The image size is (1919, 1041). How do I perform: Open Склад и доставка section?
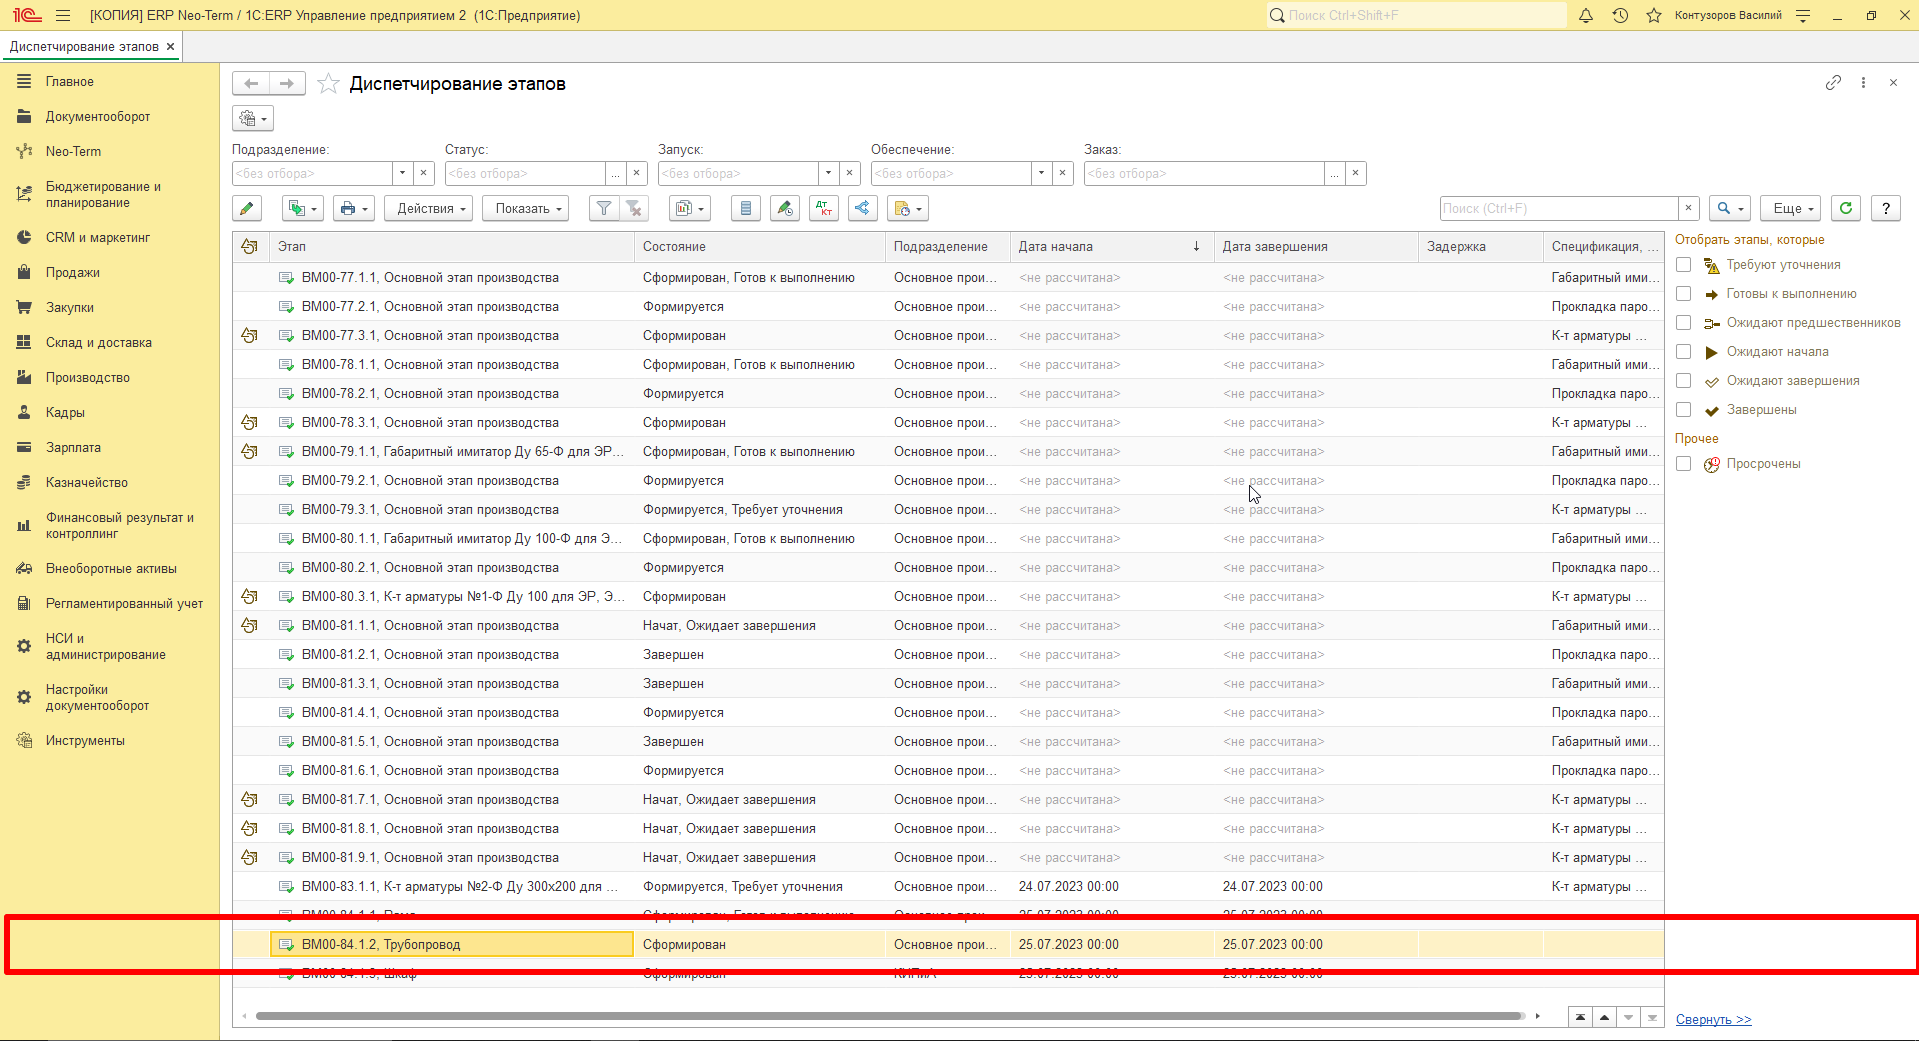tap(99, 342)
